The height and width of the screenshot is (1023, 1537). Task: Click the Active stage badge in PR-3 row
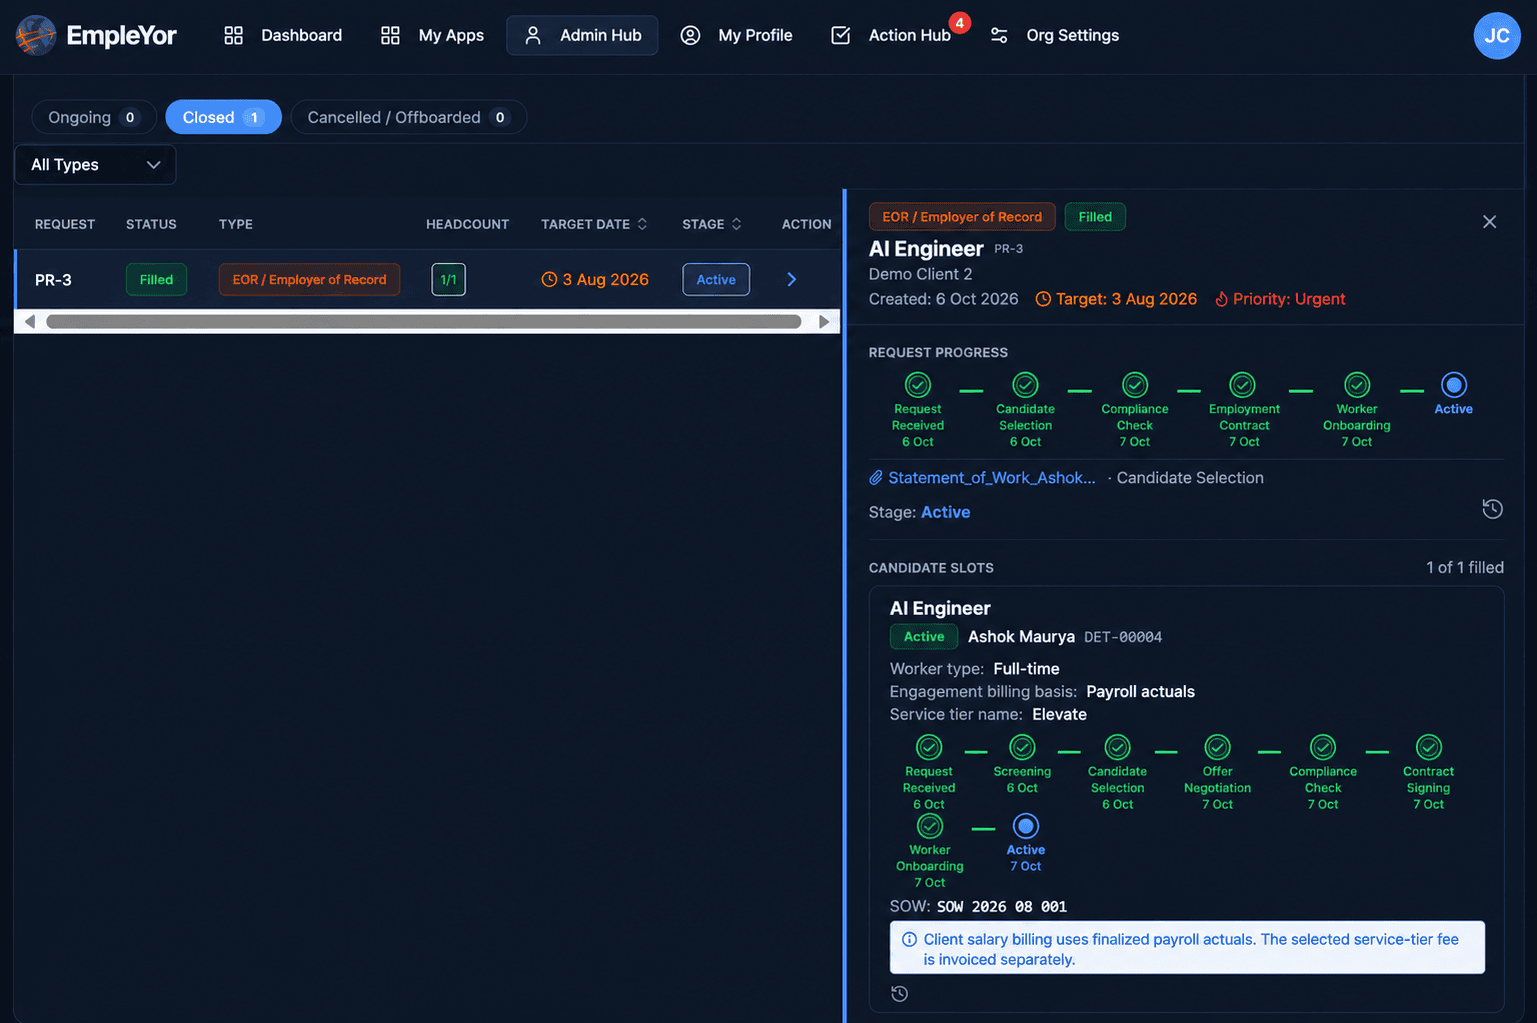tap(716, 280)
